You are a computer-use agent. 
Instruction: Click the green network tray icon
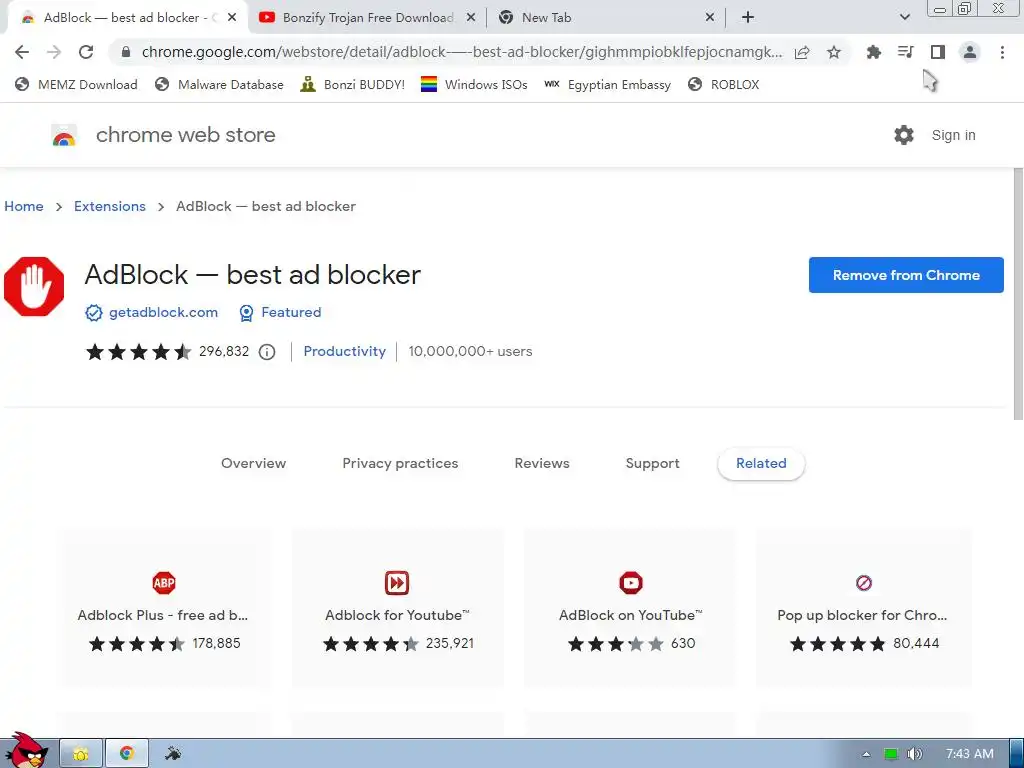point(891,754)
